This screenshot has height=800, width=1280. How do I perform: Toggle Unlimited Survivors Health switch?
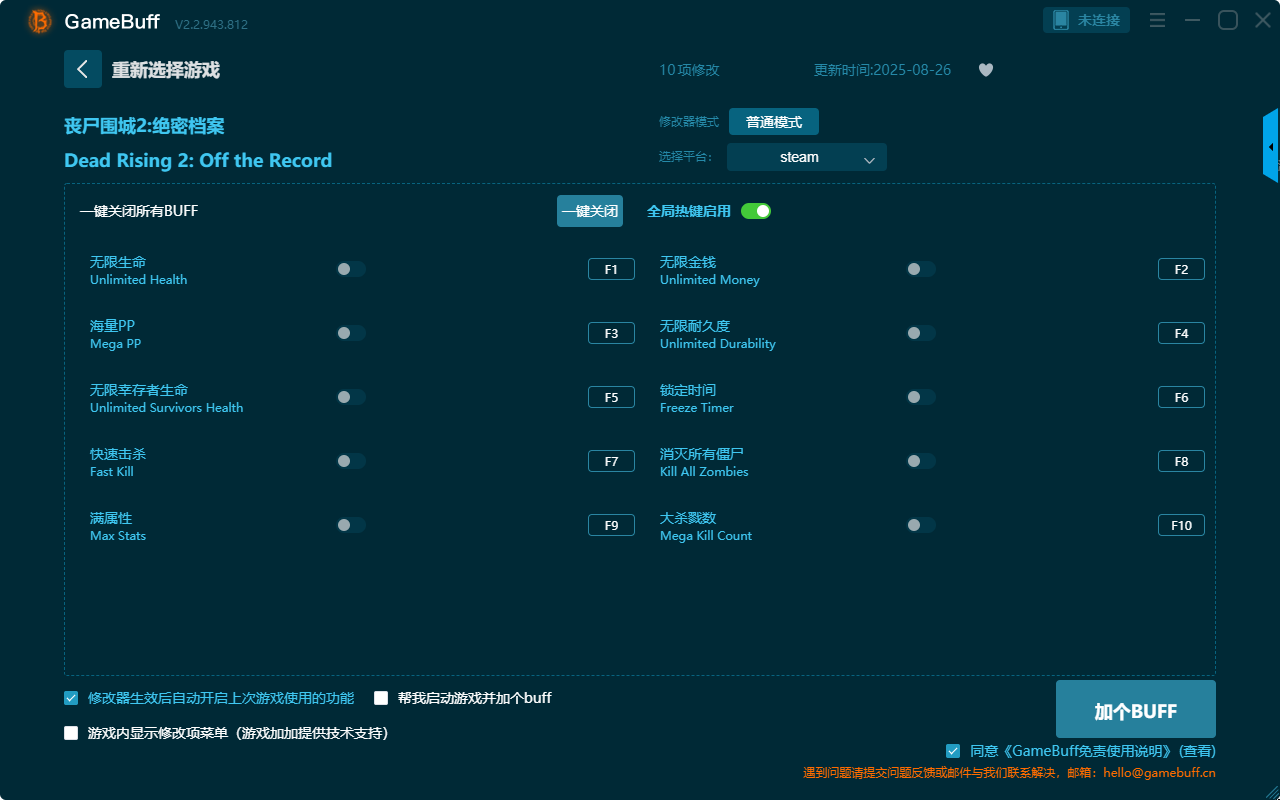click(x=351, y=397)
